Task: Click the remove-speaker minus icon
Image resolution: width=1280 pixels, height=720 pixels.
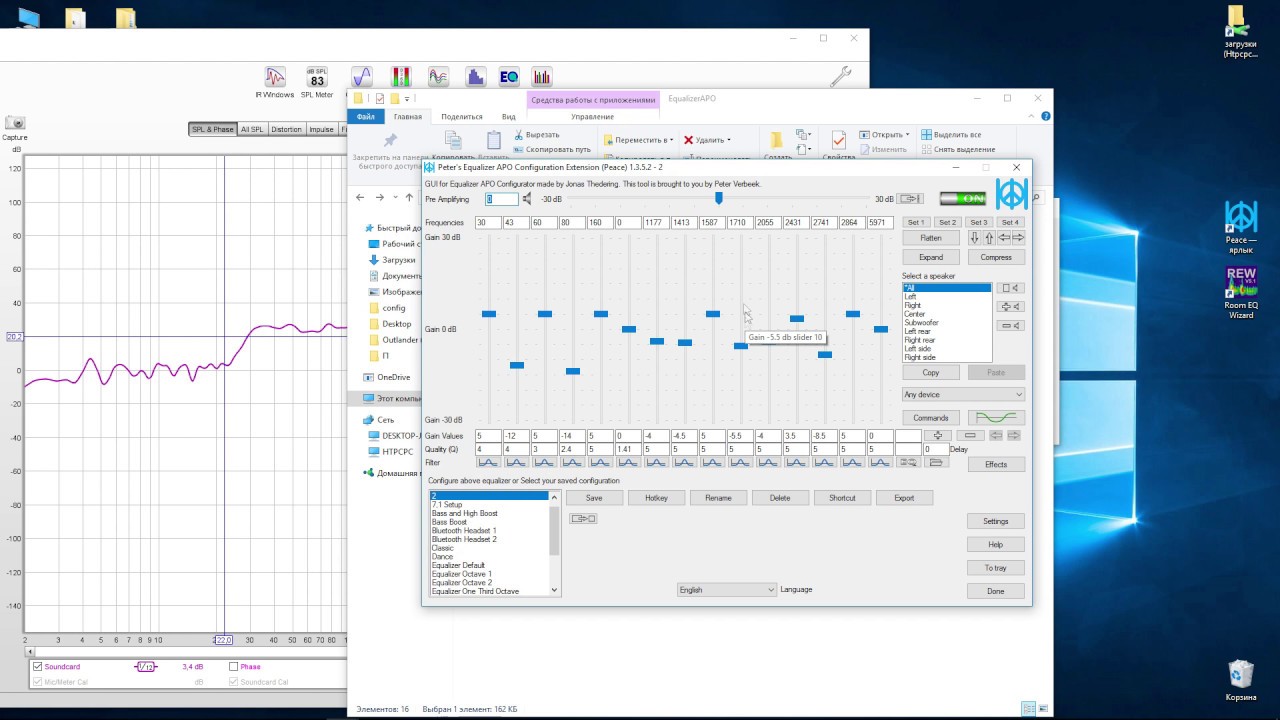Action: pyautogui.click(x=1011, y=325)
